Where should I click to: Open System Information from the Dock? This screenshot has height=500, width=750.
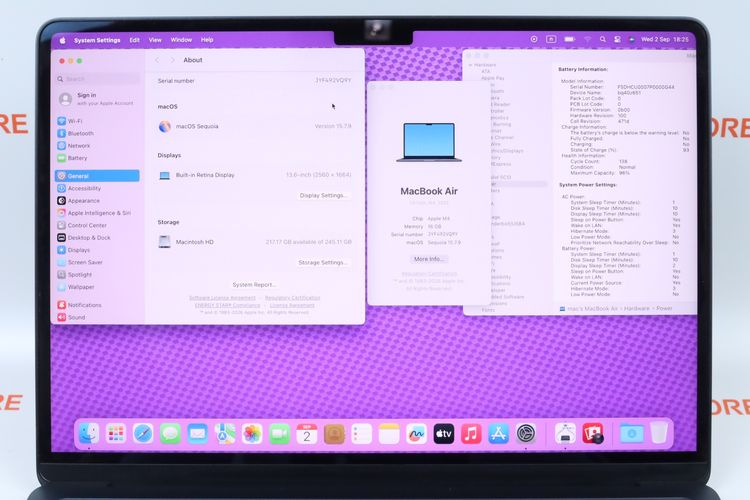tap(565, 433)
